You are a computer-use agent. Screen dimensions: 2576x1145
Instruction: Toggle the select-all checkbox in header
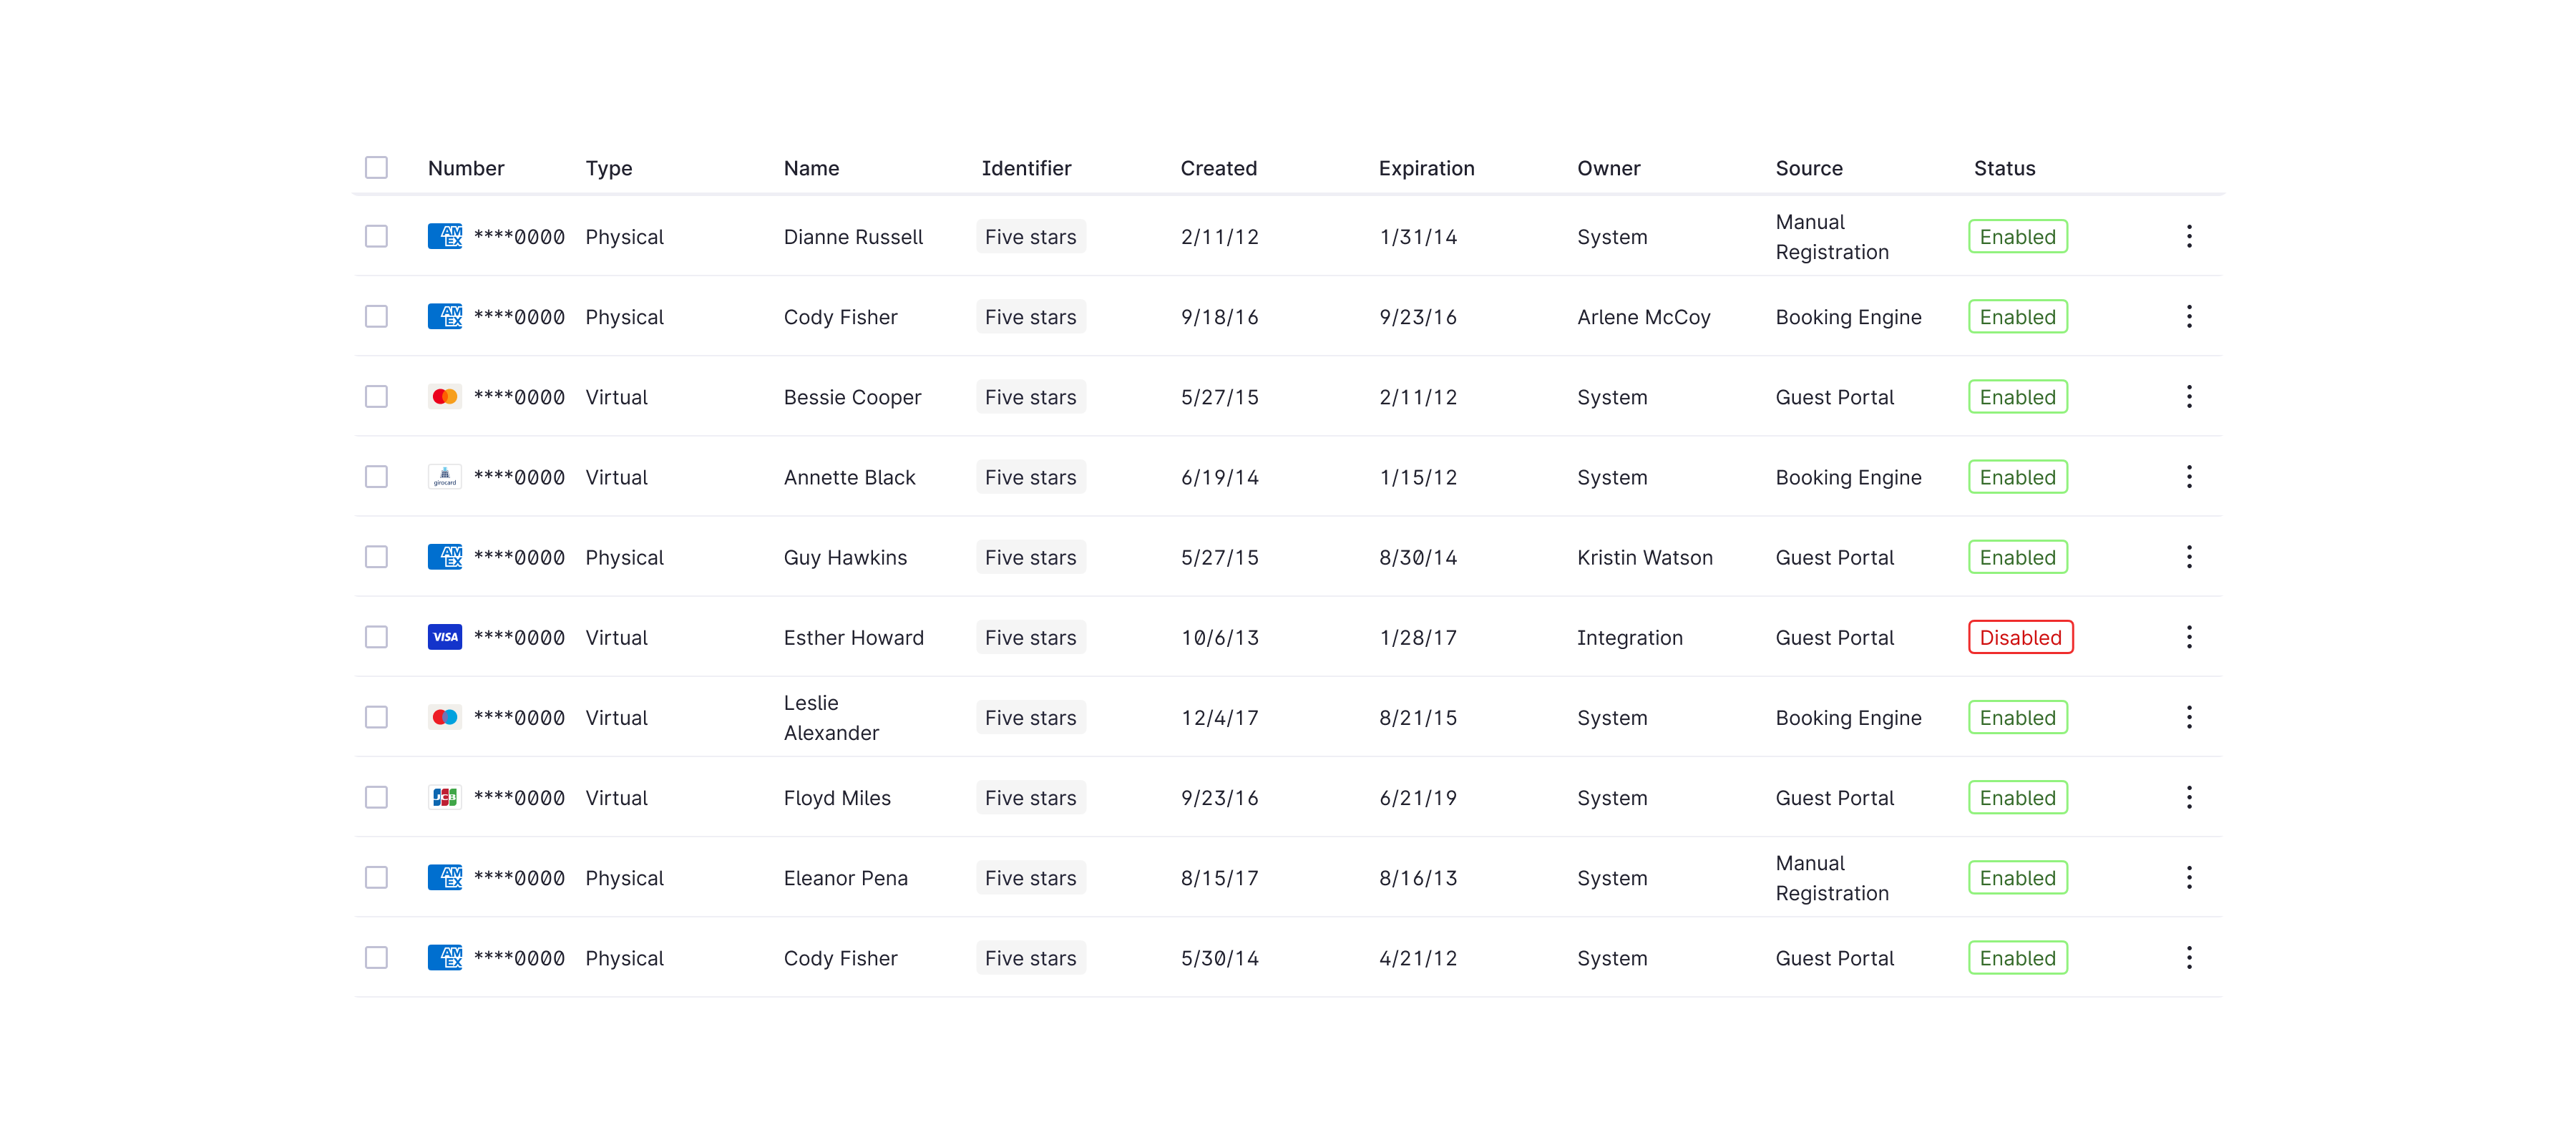coord(376,167)
